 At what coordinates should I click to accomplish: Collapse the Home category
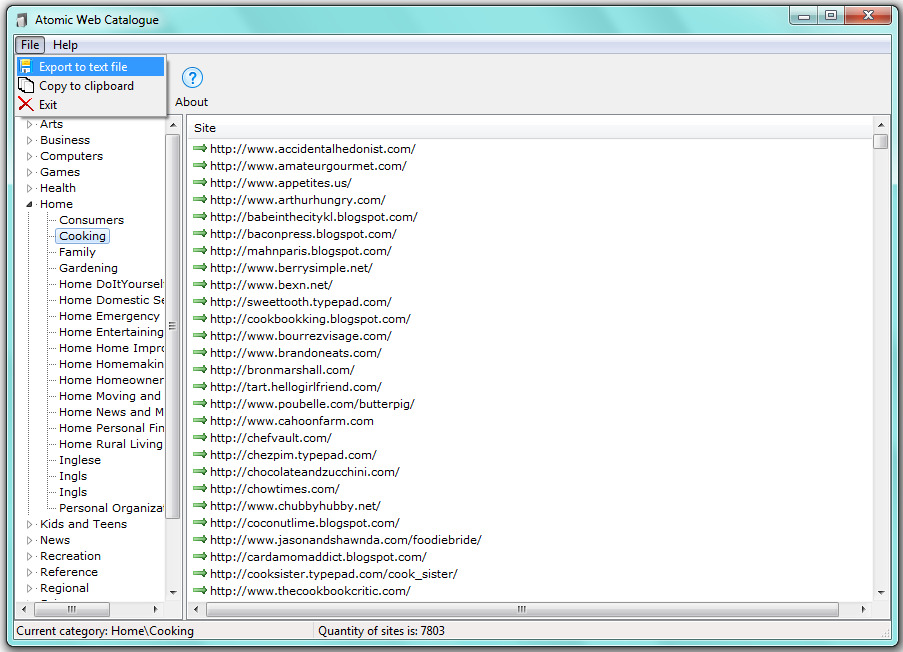click(29, 204)
